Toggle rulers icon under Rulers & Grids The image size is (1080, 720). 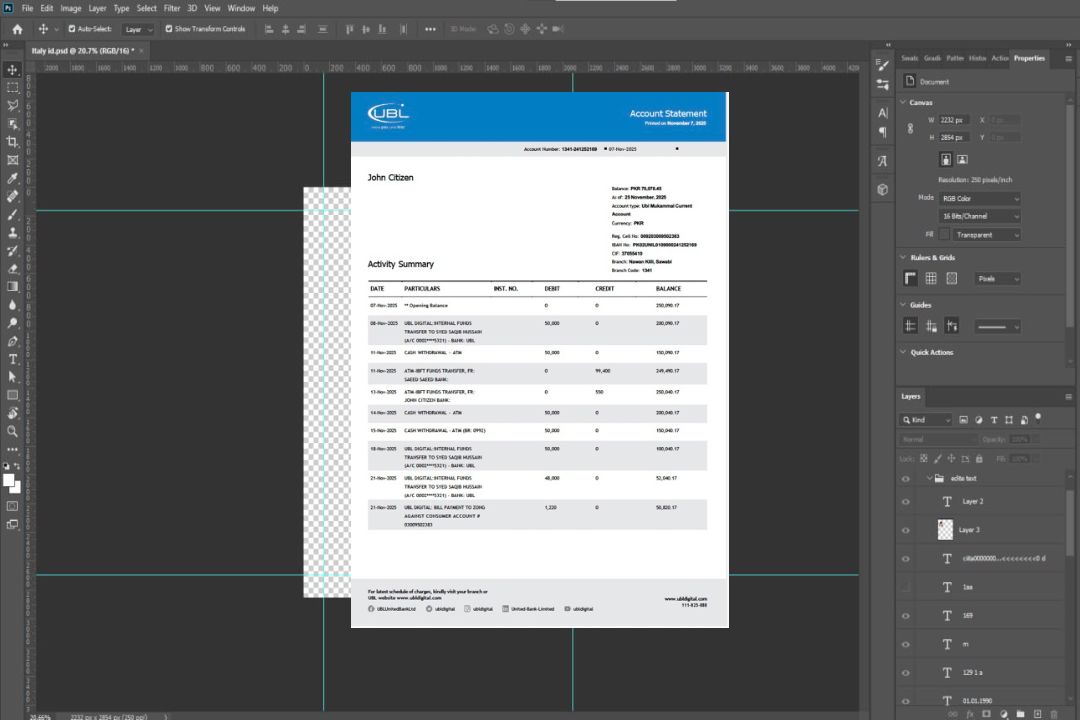tap(911, 278)
